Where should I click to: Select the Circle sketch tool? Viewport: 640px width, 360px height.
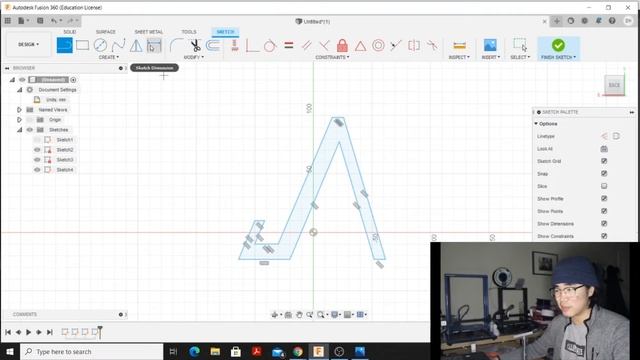100,45
